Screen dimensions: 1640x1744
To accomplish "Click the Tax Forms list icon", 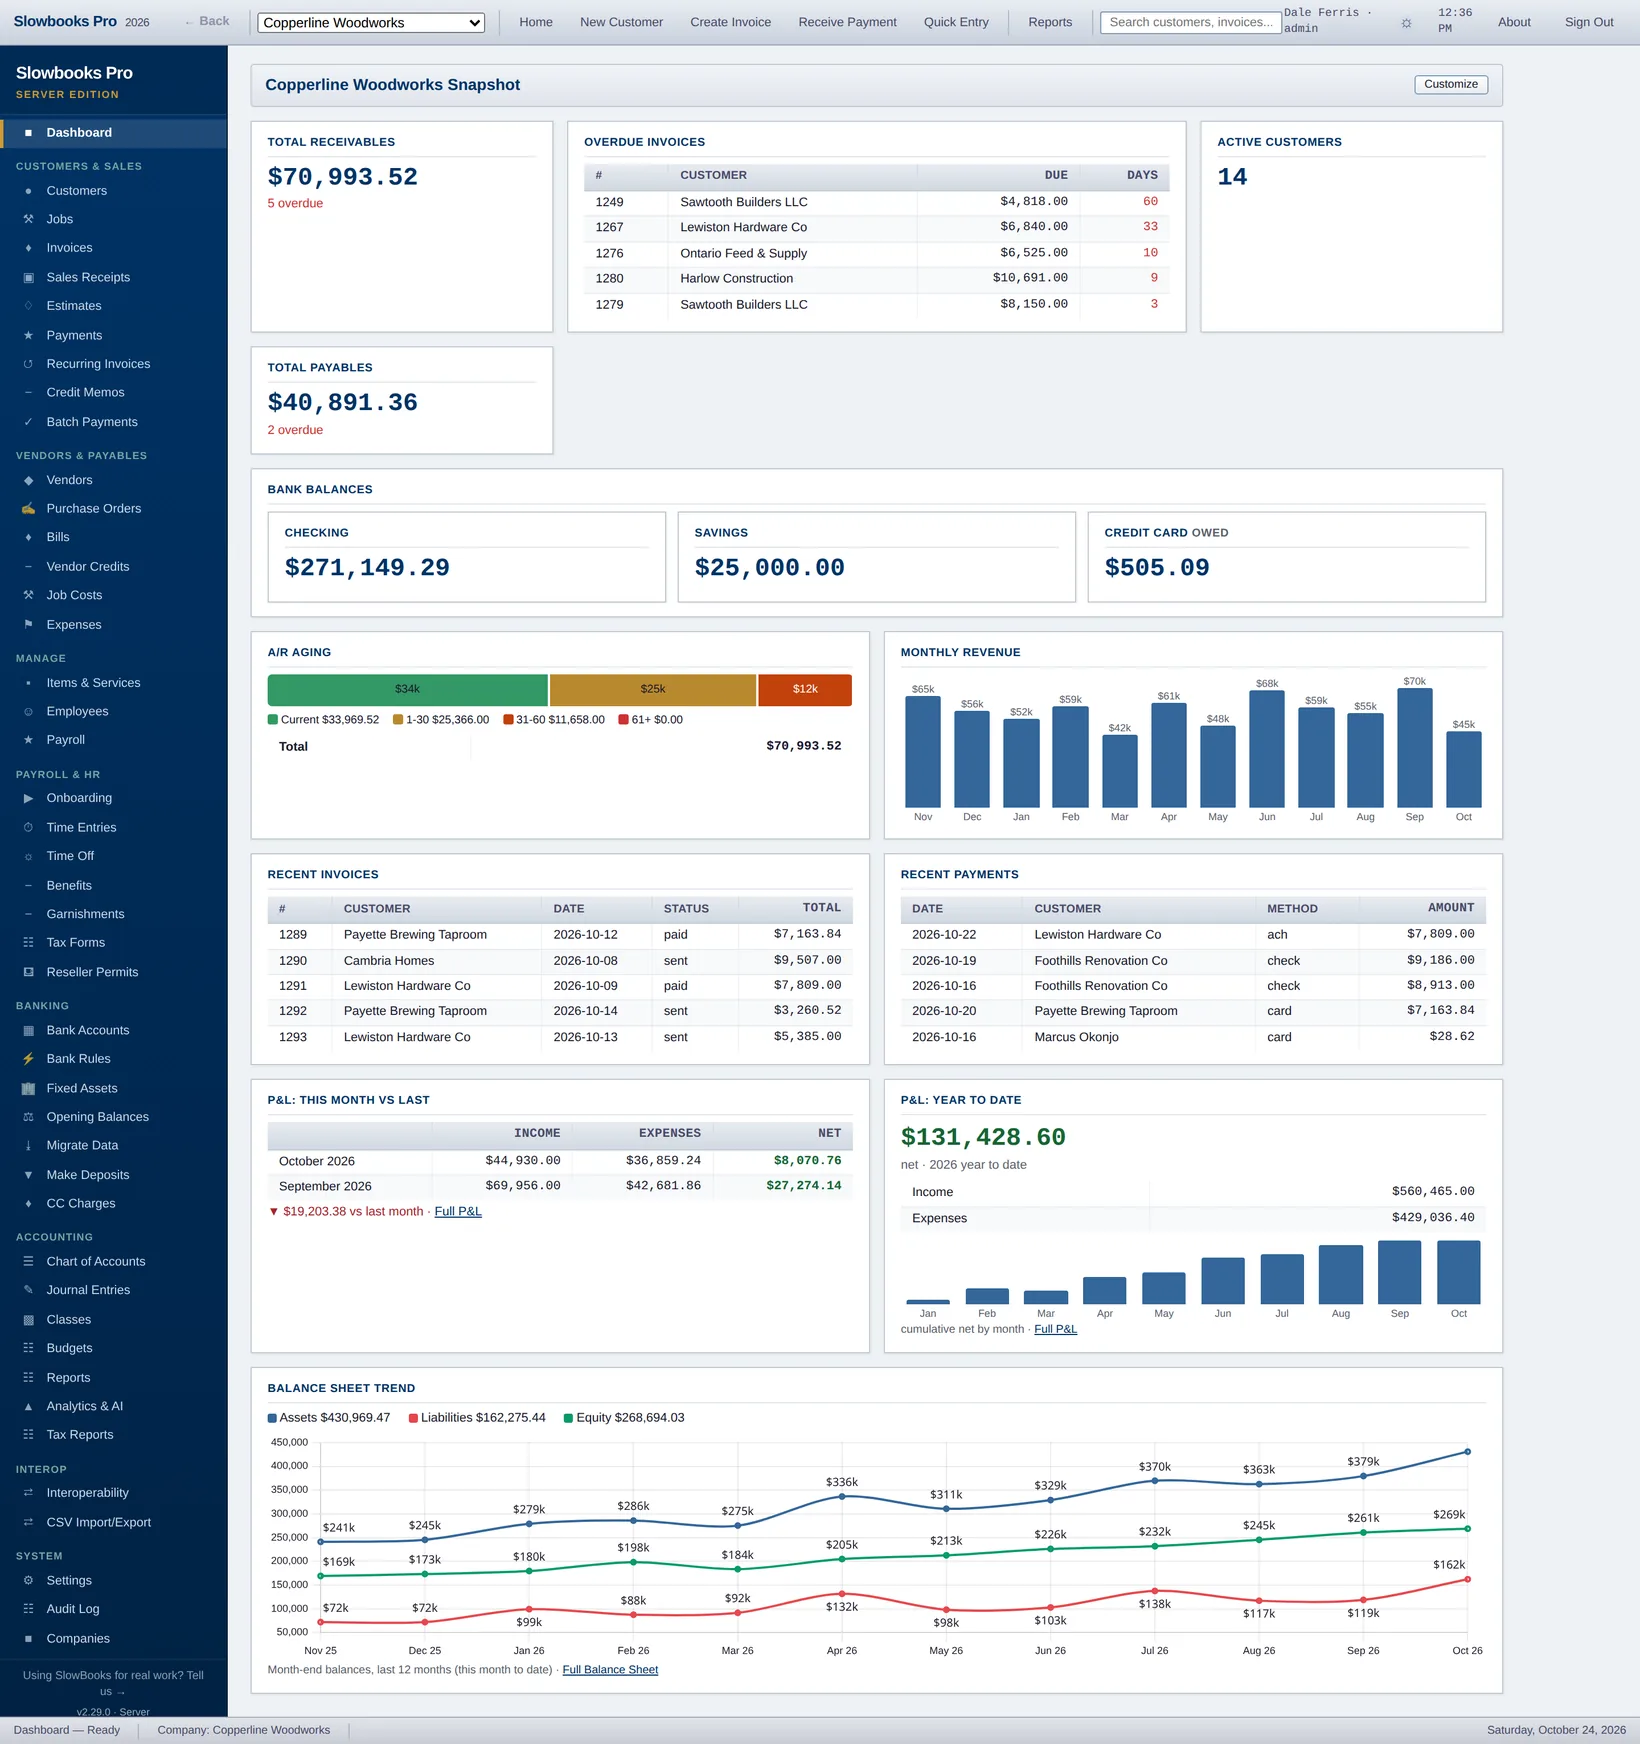I will tap(28, 942).
